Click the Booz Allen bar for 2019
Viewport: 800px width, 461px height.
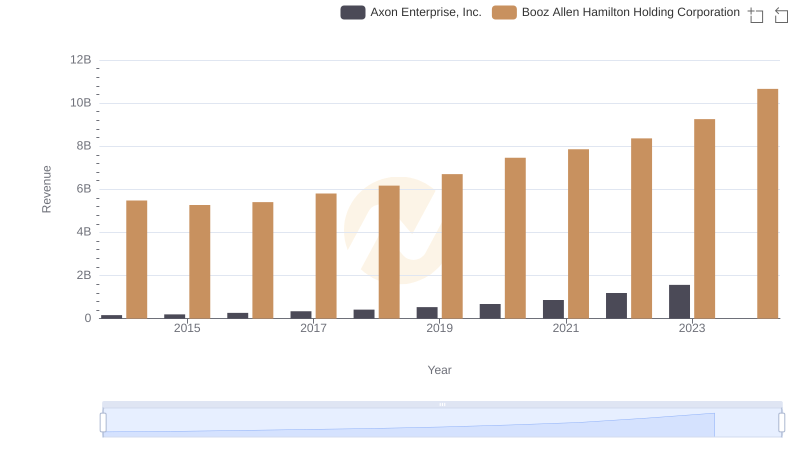pyautogui.click(x=452, y=246)
